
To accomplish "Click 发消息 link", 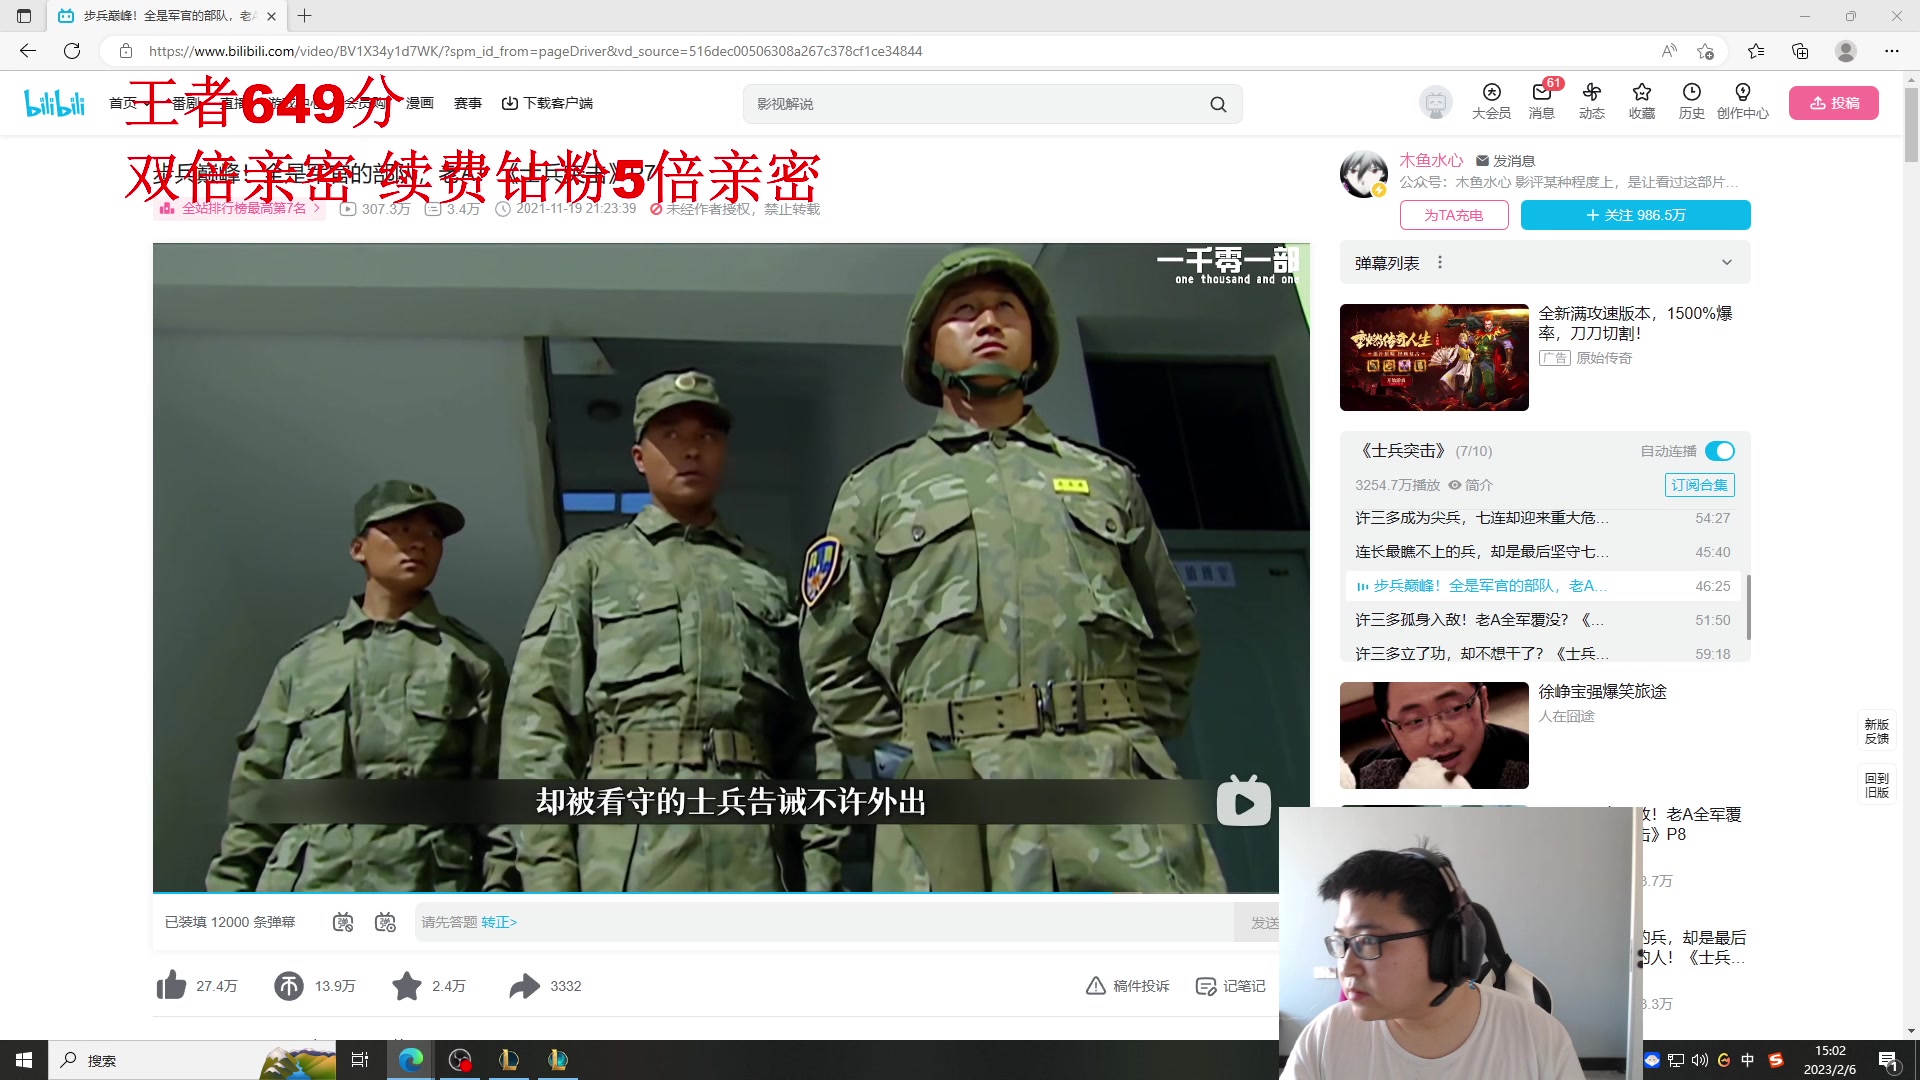I will 1505,161.
